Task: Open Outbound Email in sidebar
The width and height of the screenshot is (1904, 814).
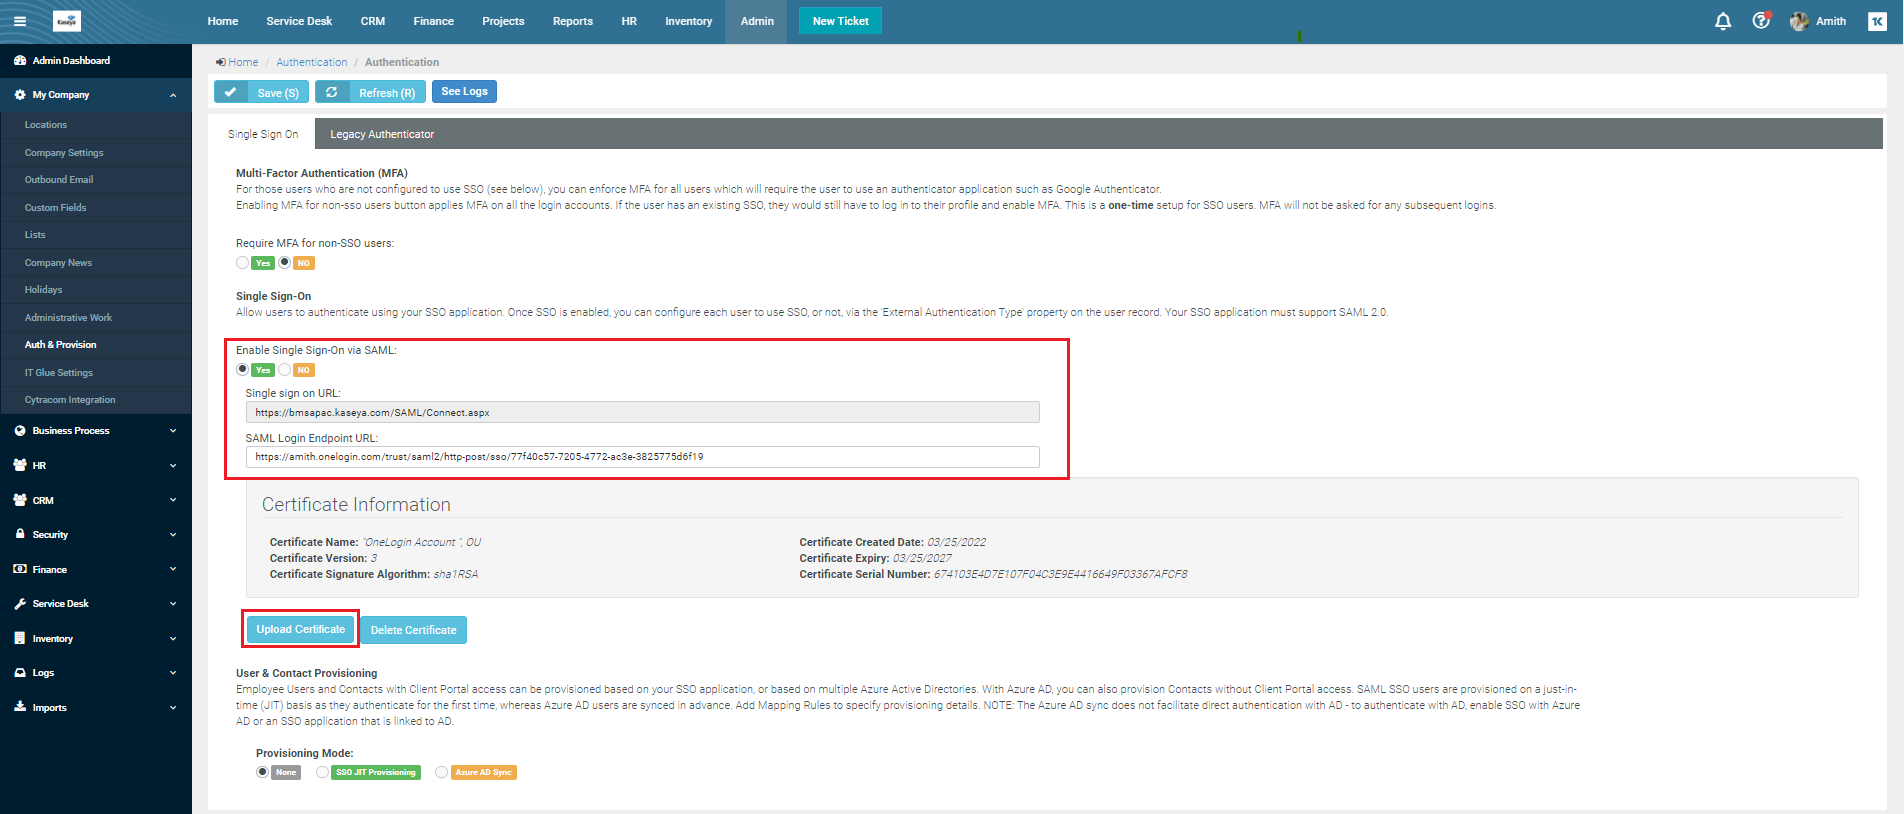Action: coord(59,180)
